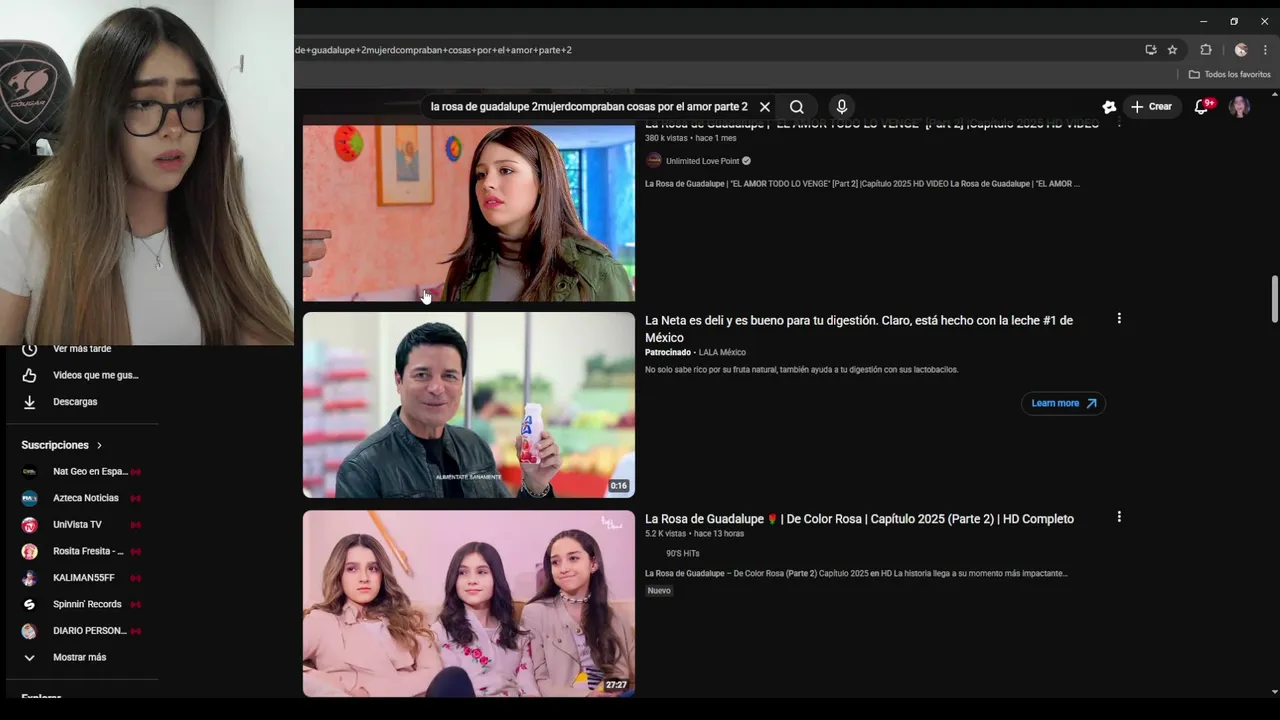
Task: Restore down the browser window
Action: click(1234, 21)
